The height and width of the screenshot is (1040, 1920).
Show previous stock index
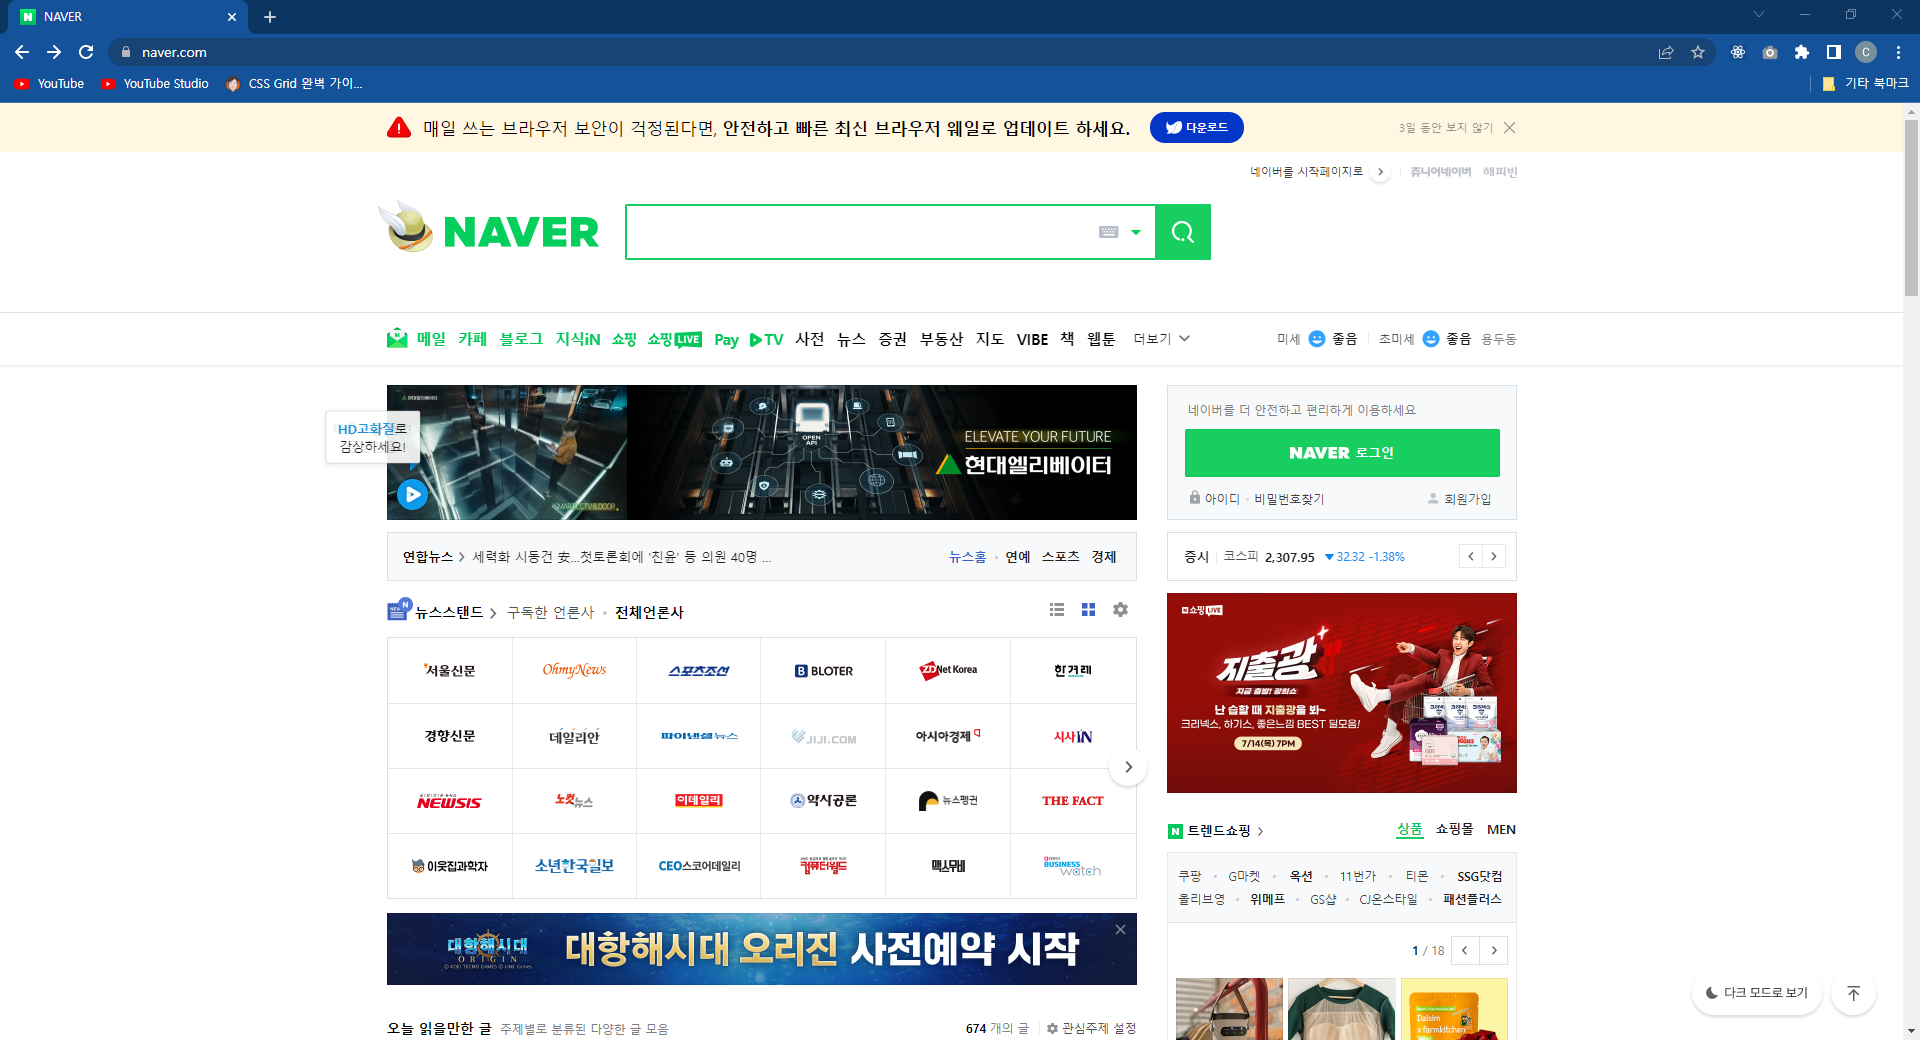pyautogui.click(x=1471, y=556)
